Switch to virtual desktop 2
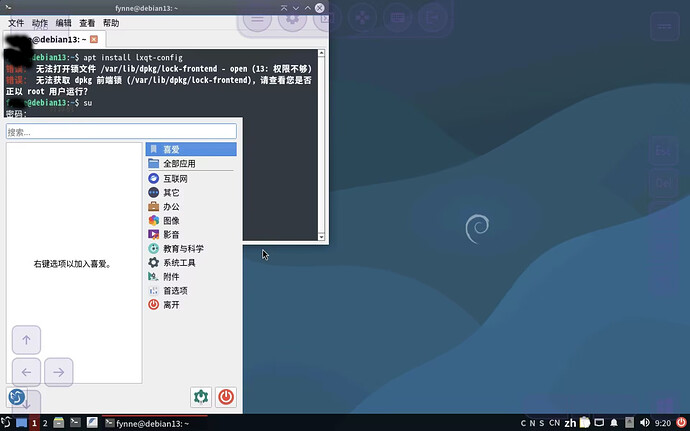 click(x=45, y=423)
